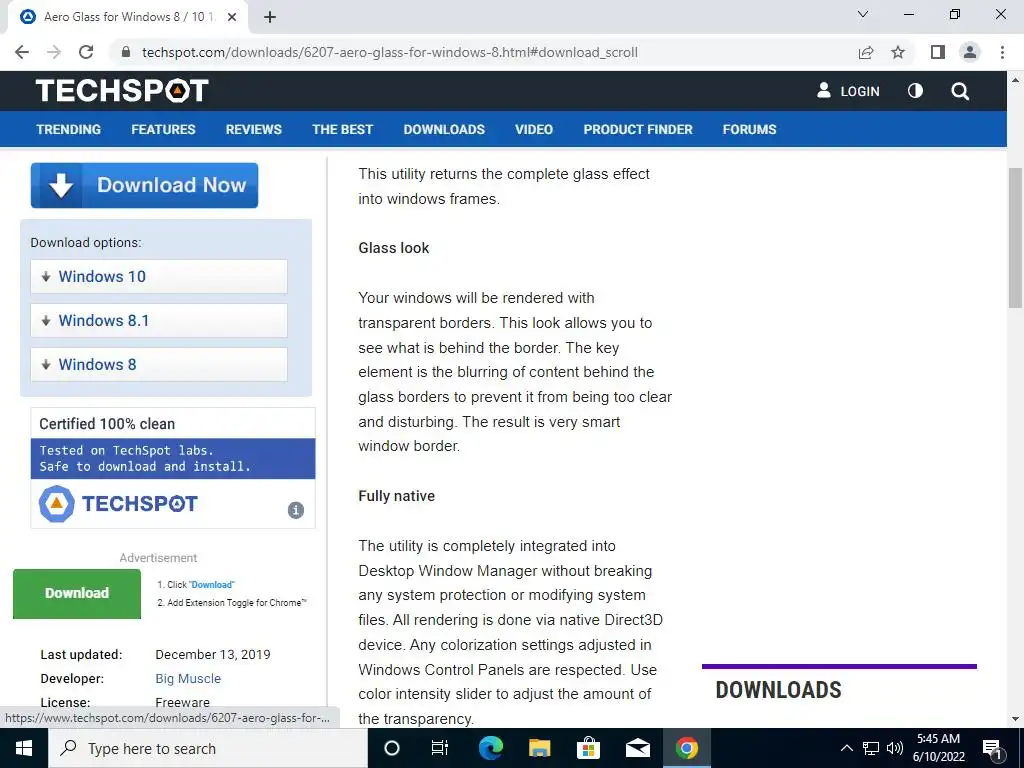The image size is (1024, 768).
Task: Click the TechSpot certified badge logo
Action: pyautogui.click(x=118, y=504)
